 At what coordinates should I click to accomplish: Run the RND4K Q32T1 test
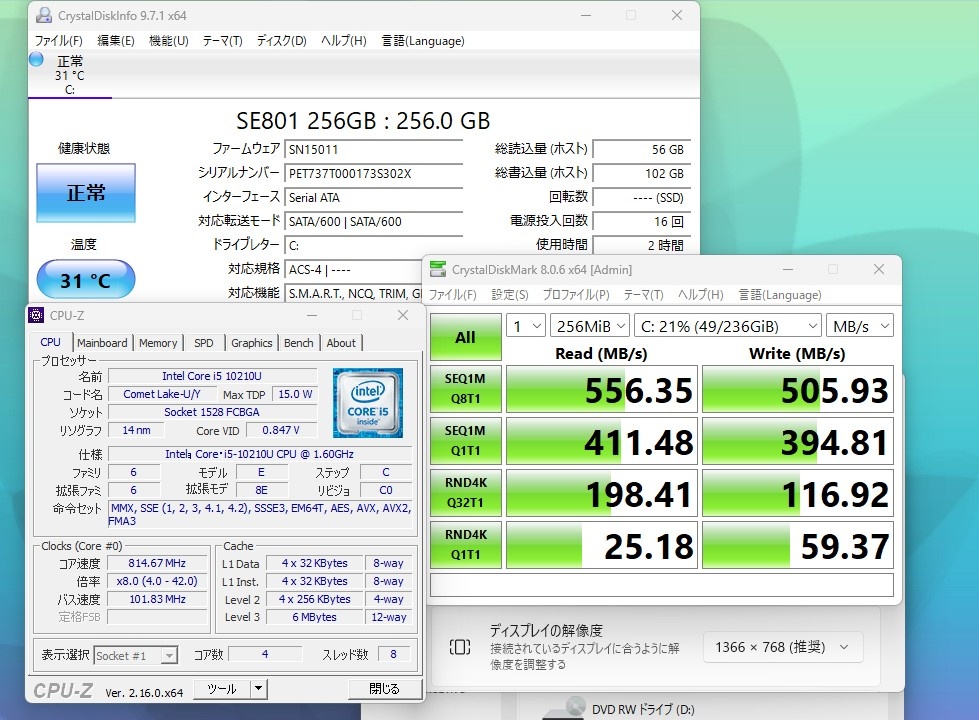tap(465, 493)
